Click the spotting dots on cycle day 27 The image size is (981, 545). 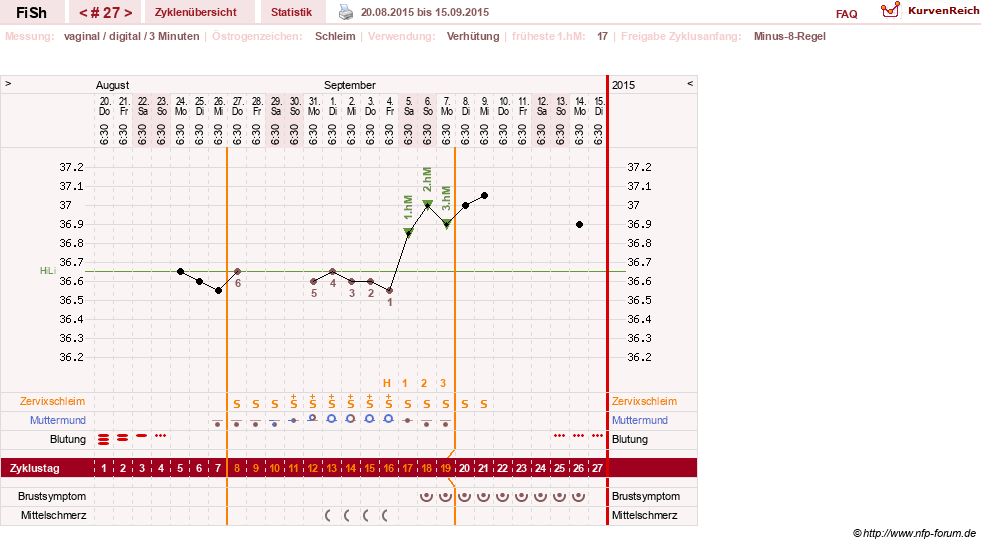tap(597, 435)
